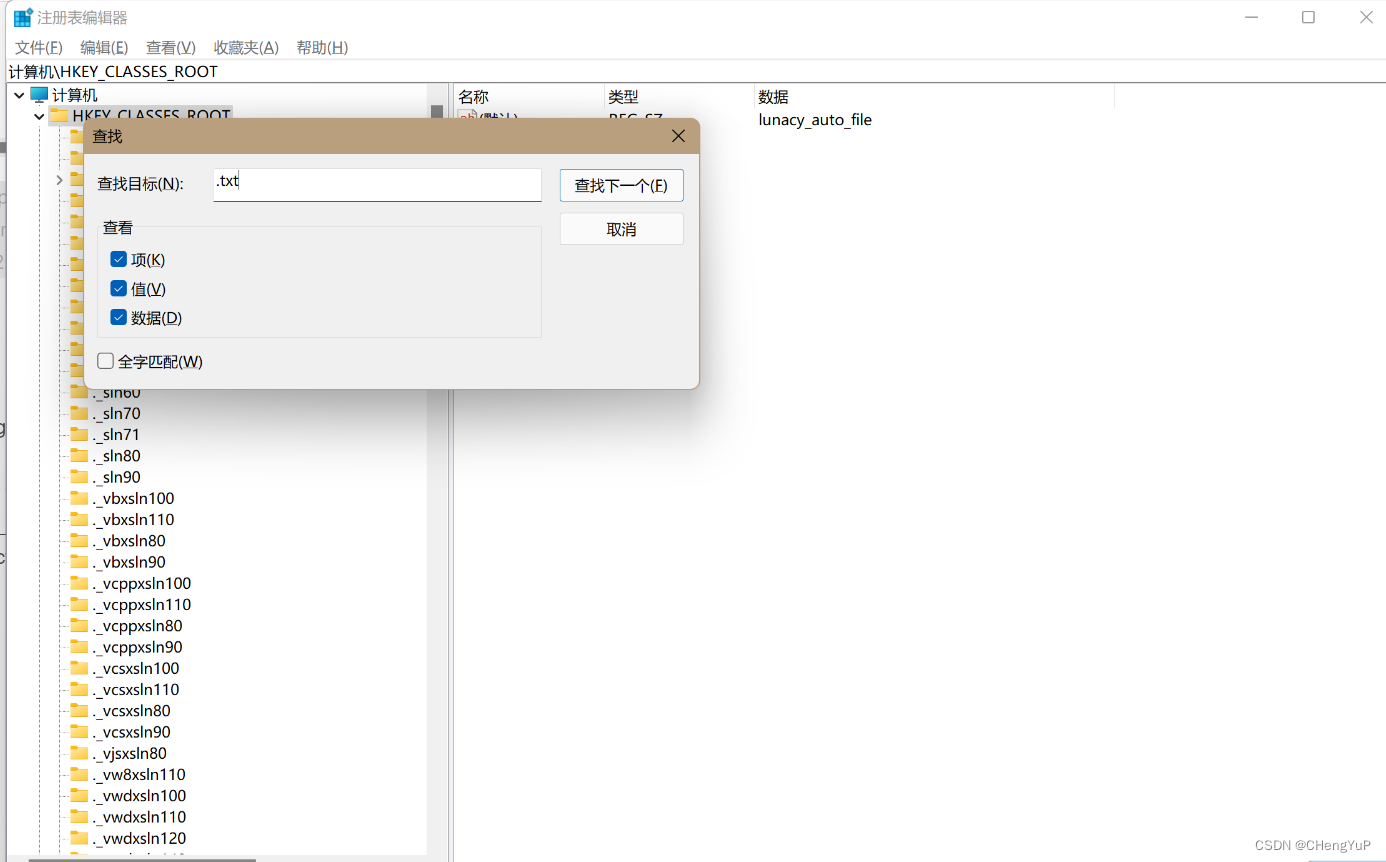The width and height of the screenshot is (1386, 862).
Task: Click folder icon next to ._vcppxsln100
Action: point(79,583)
